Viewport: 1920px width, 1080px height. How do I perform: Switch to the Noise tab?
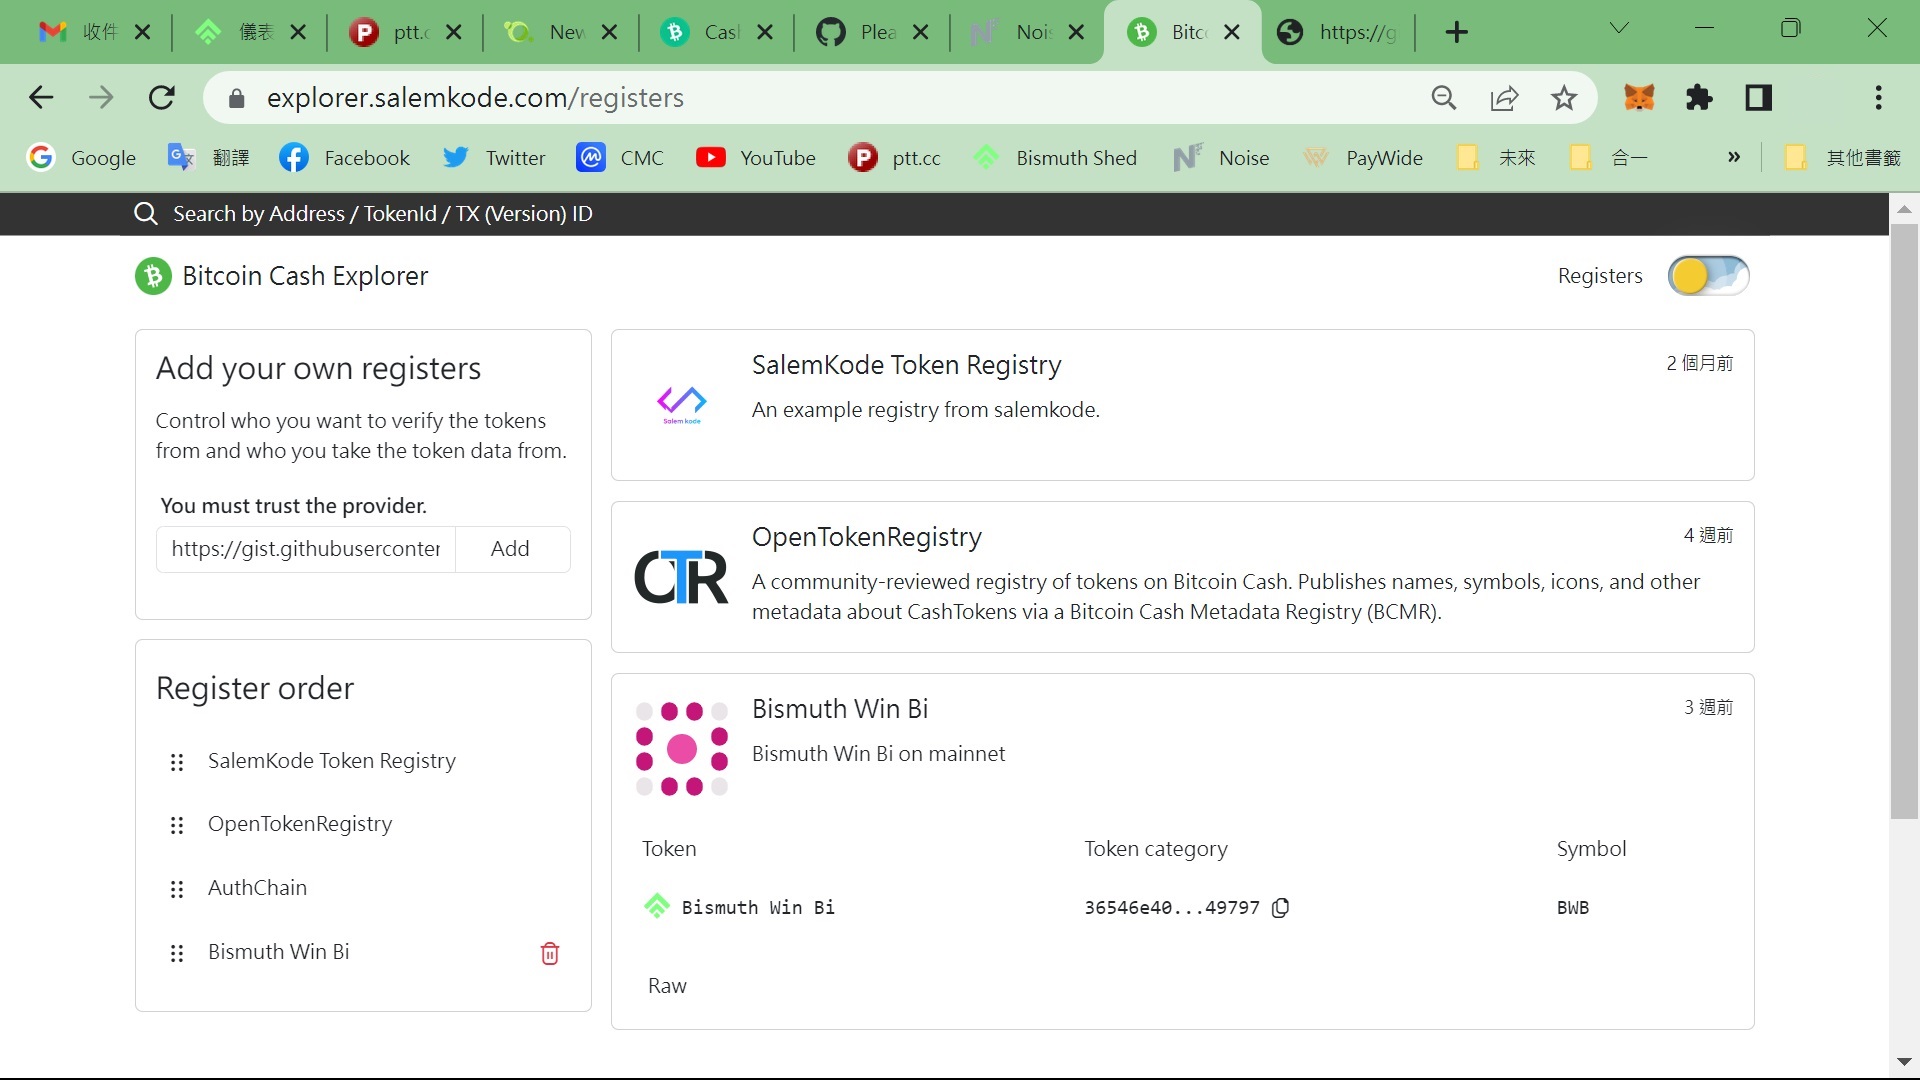point(1016,32)
